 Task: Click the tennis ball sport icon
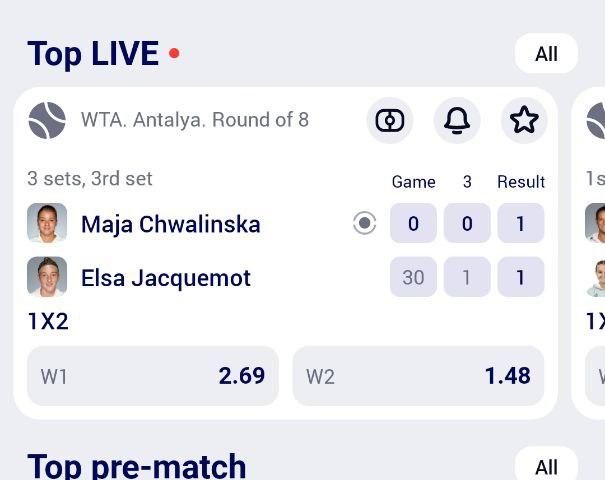point(47,120)
